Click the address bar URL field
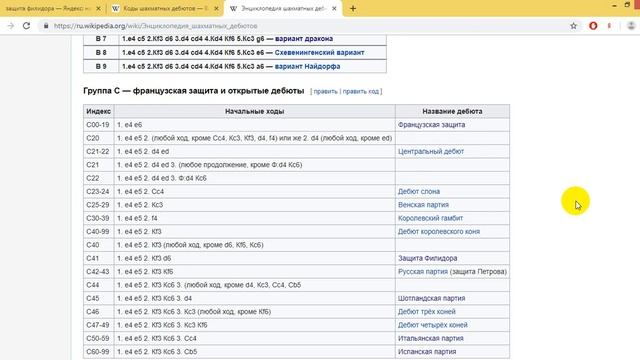 coord(306,26)
